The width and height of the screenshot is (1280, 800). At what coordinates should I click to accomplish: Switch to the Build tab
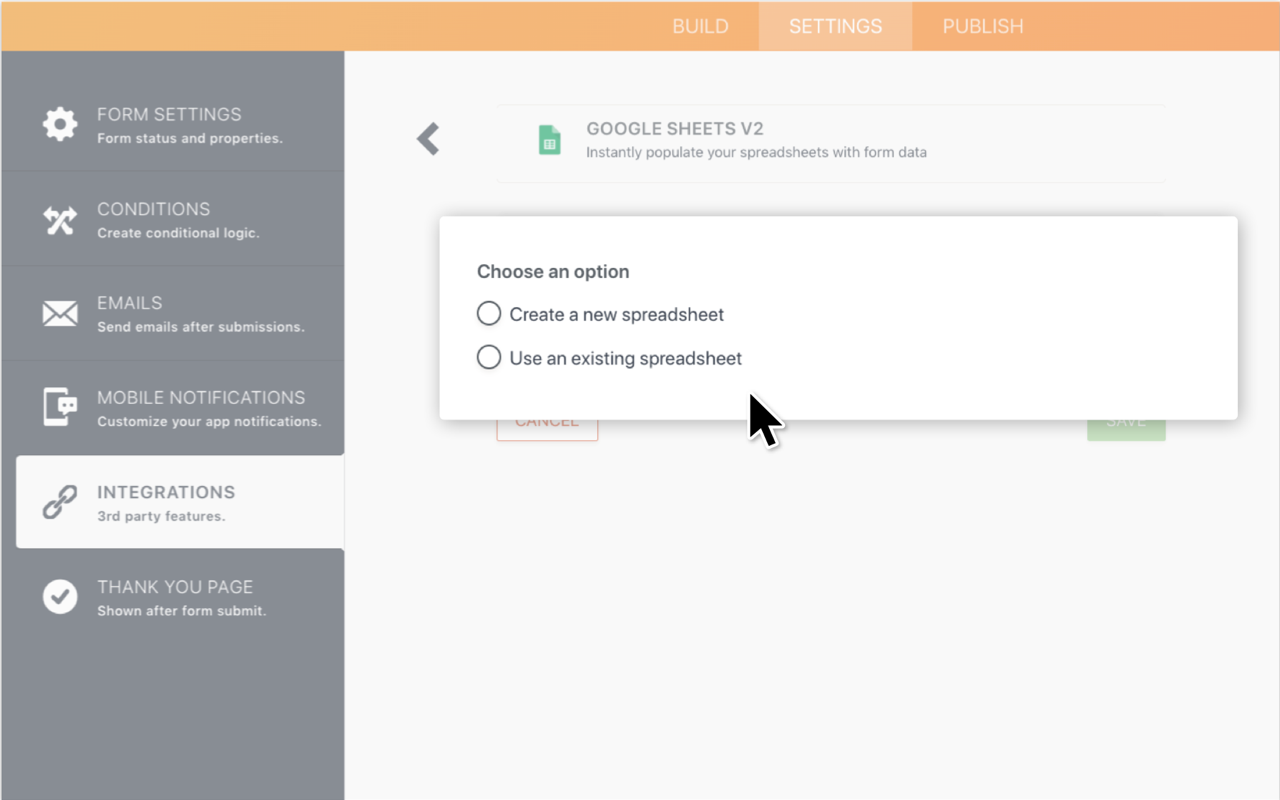coord(700,27)
